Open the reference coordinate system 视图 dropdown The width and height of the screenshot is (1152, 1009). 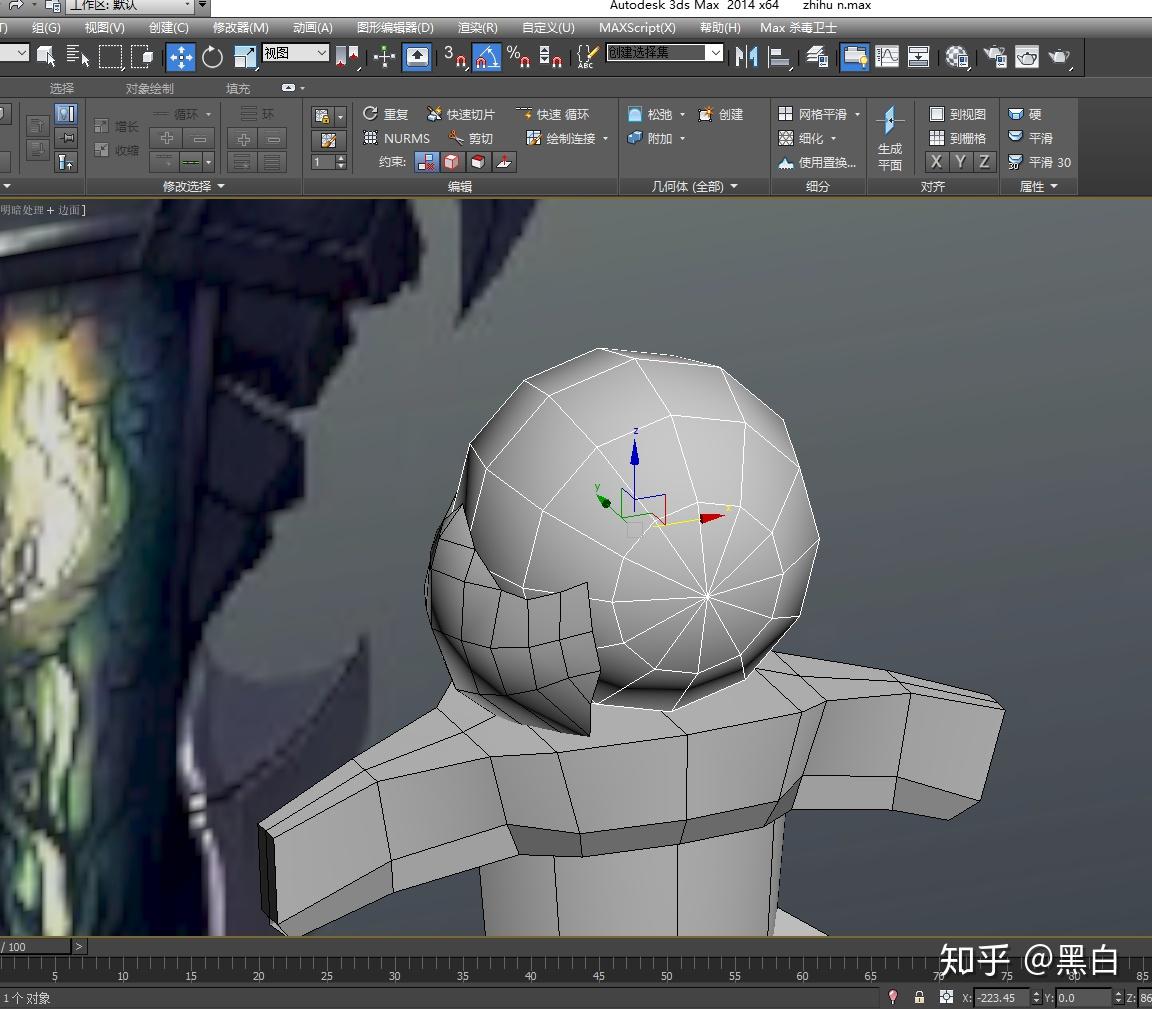[295, 53]
